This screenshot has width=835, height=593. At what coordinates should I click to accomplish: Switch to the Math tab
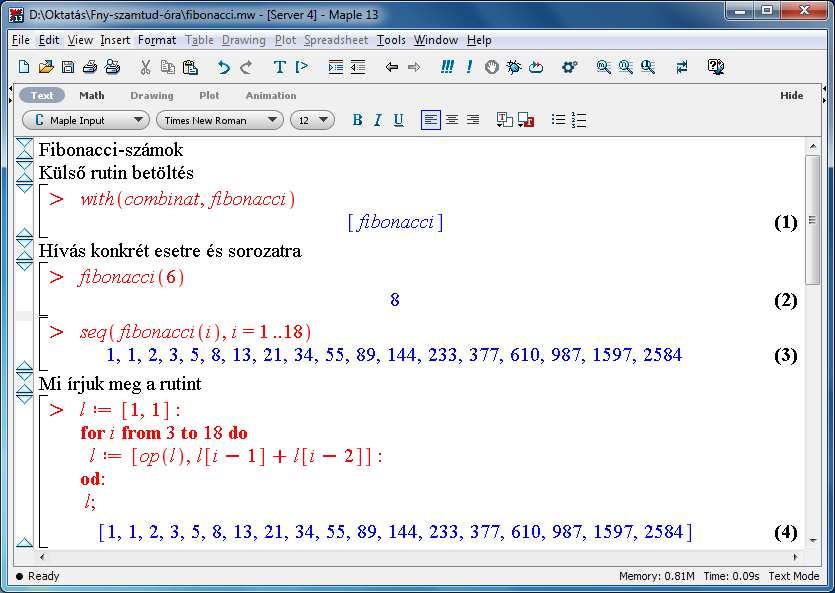pos(92,95)
